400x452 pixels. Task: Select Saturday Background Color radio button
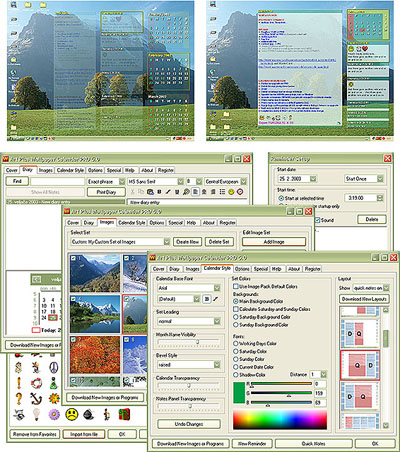point(236,317)
